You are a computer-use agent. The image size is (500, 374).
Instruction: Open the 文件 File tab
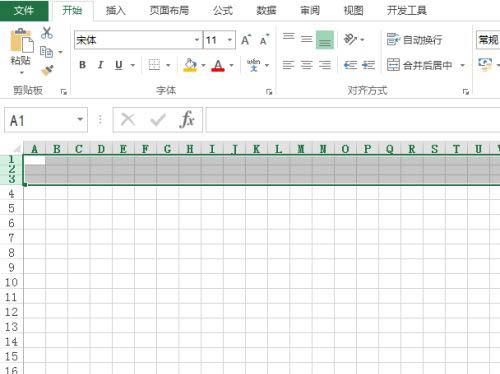pyautogui.click(x=24, y=10)
